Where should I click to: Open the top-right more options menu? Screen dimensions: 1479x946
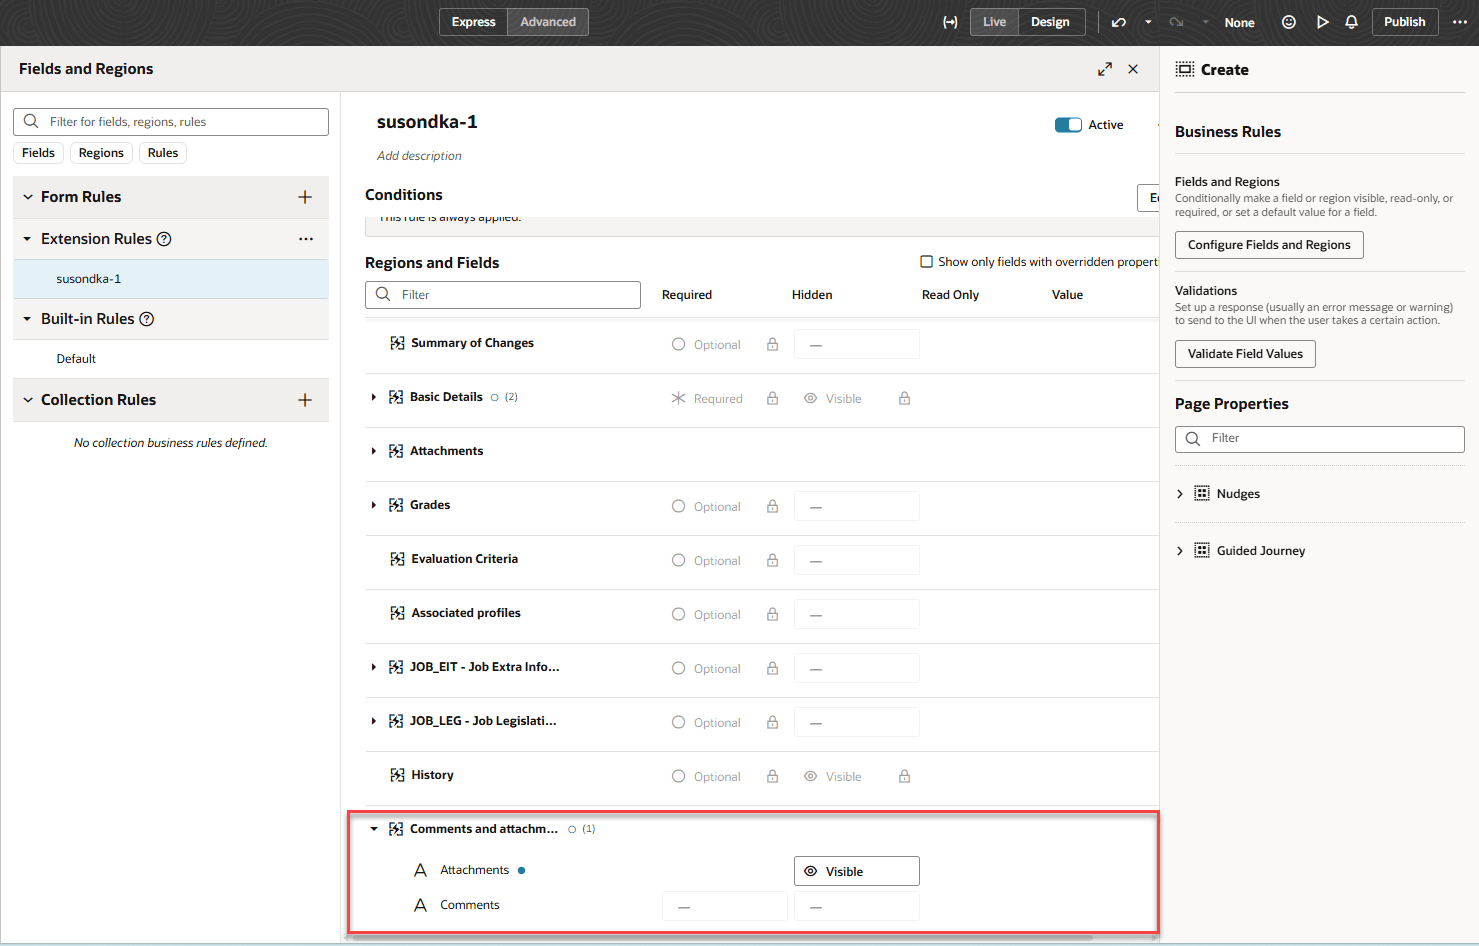click(1460, 22)
